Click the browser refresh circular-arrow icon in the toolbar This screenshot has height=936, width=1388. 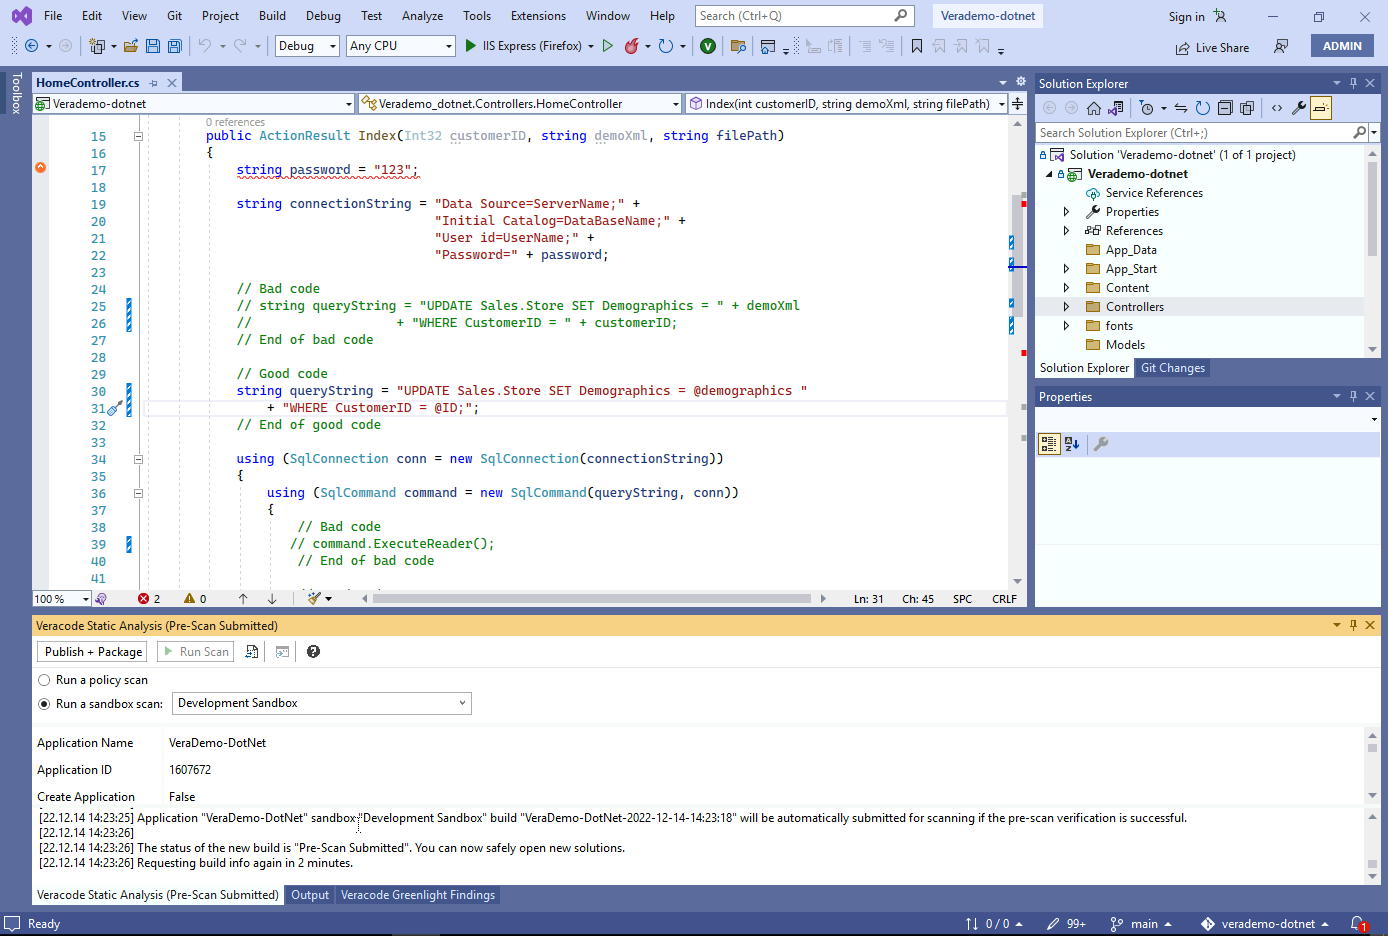(666, 46)
